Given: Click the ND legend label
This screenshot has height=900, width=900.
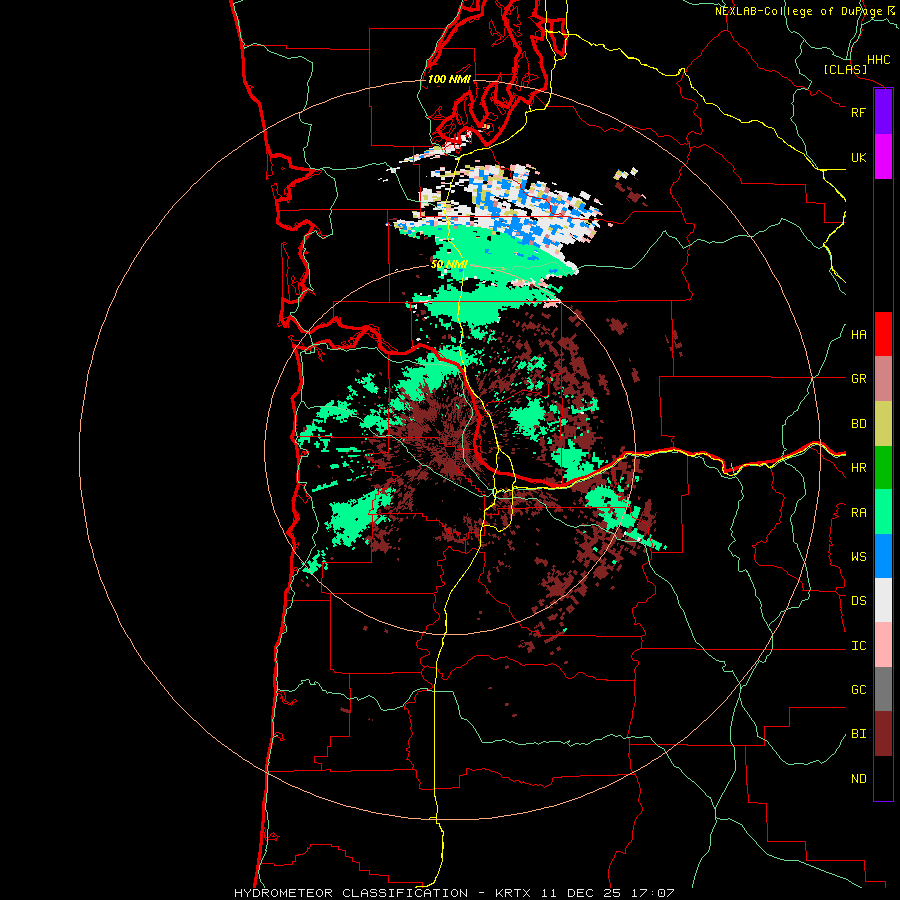Looking at the screenshot, I should coord(858,779).
